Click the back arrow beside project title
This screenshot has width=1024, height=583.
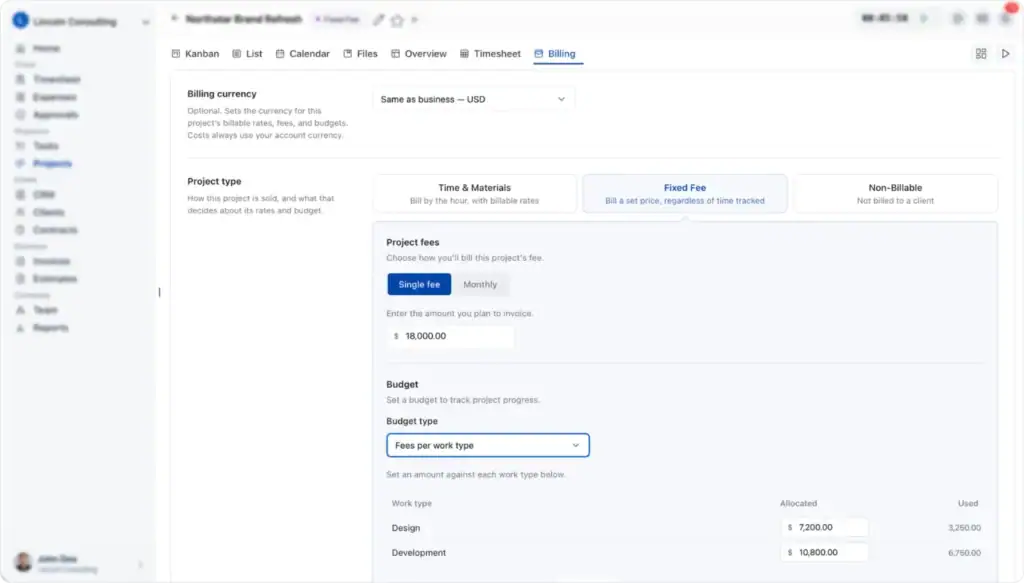(174, 19)
